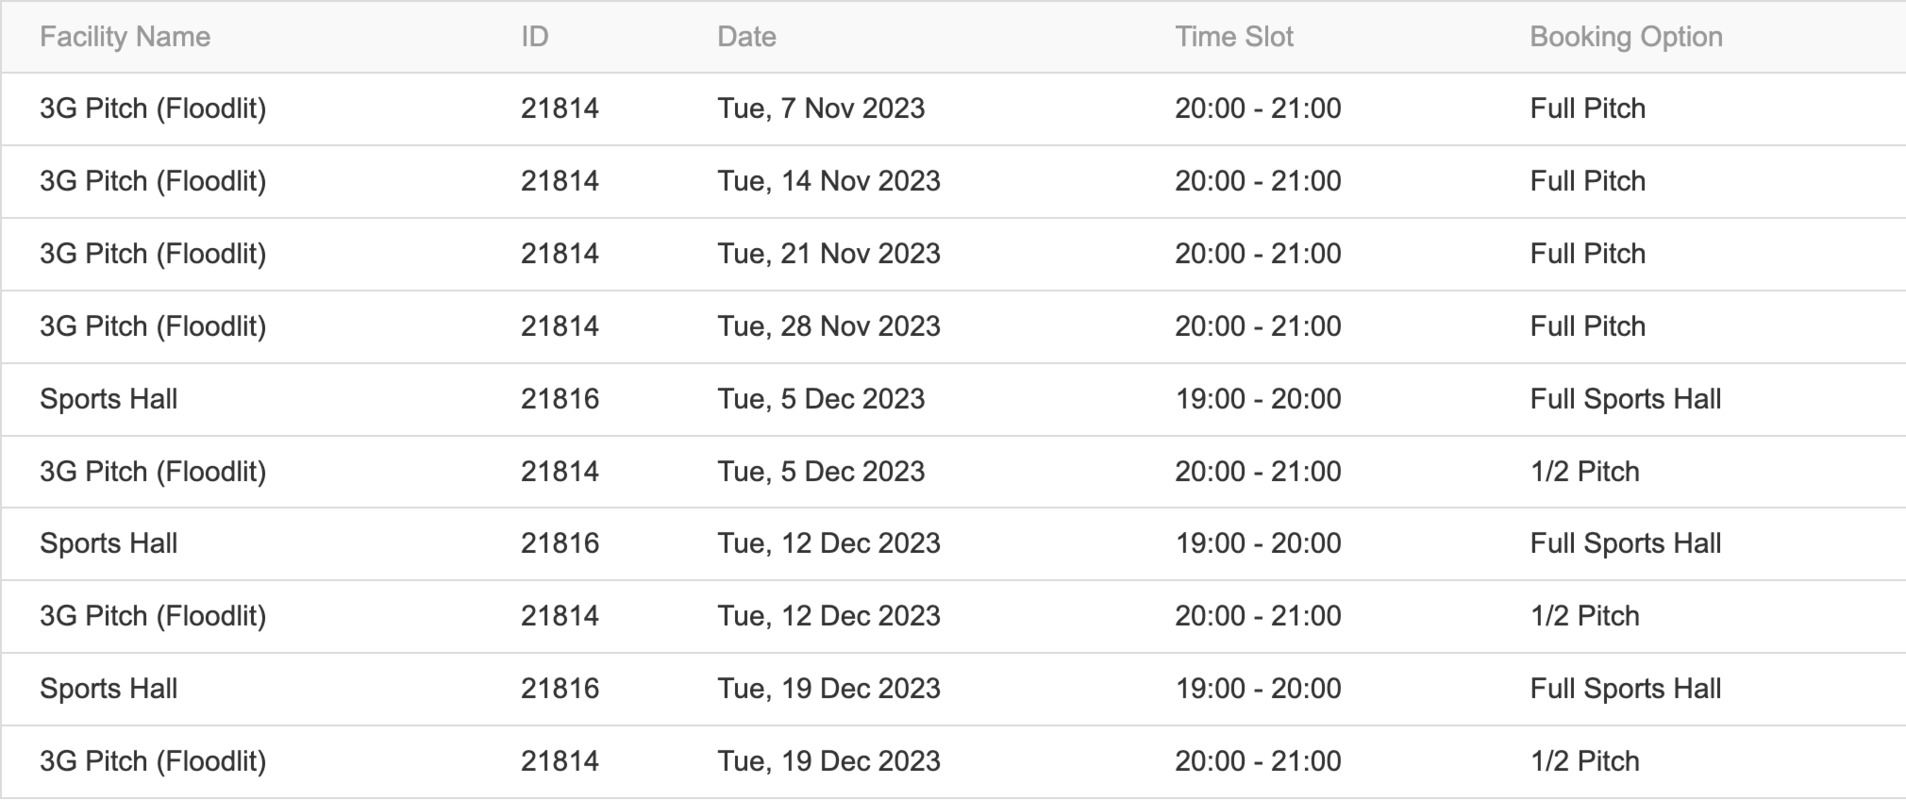Viewport: 1906px width, 800px height.
Task: Select the 3G Pitch row for 7 Nov 2023
Action: 953,109
